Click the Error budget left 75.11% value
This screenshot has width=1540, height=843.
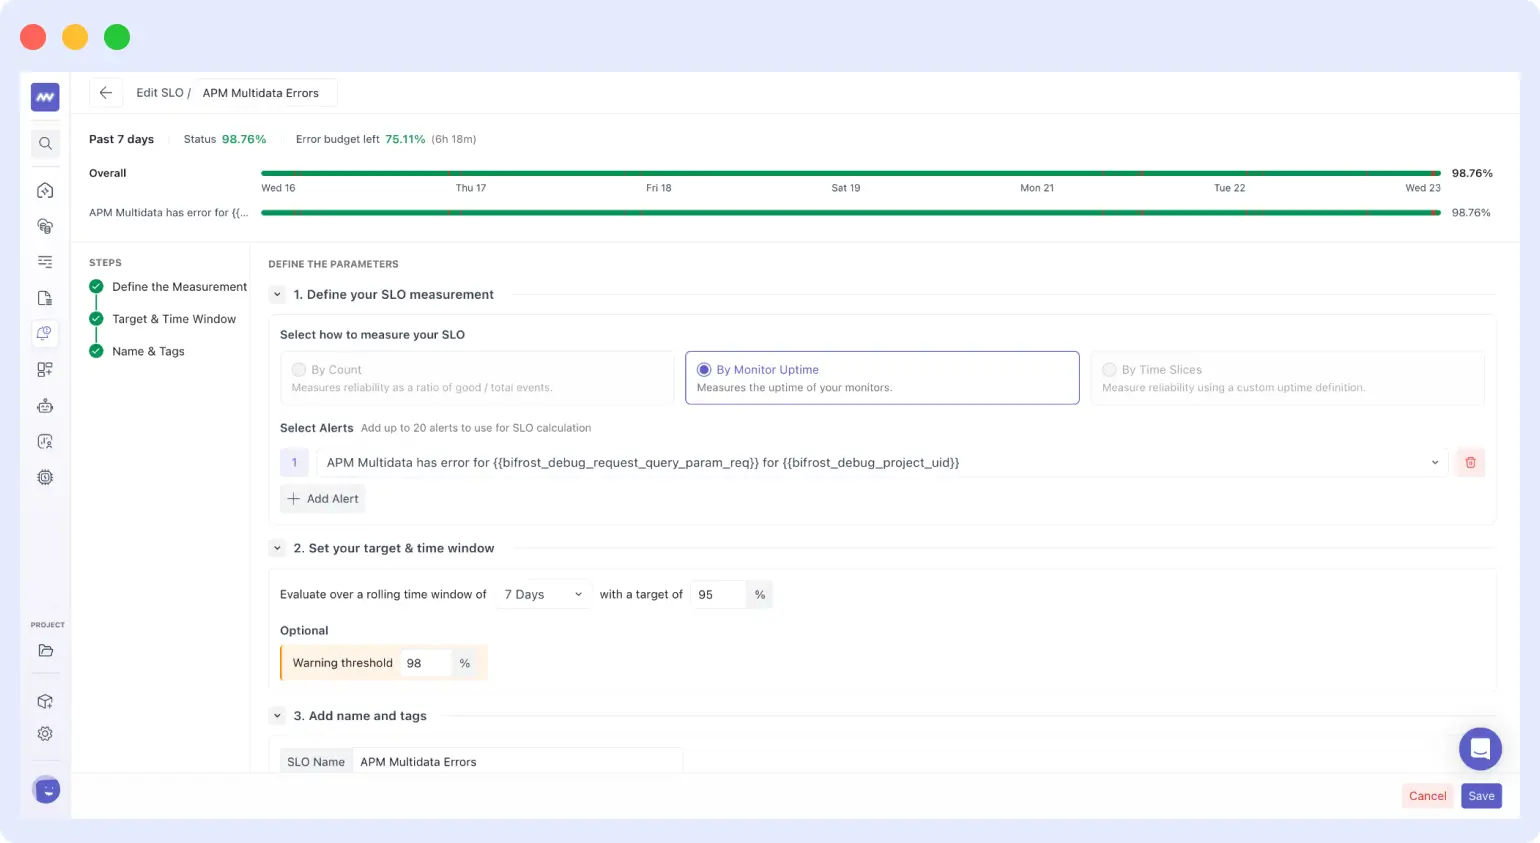(405, 140)
